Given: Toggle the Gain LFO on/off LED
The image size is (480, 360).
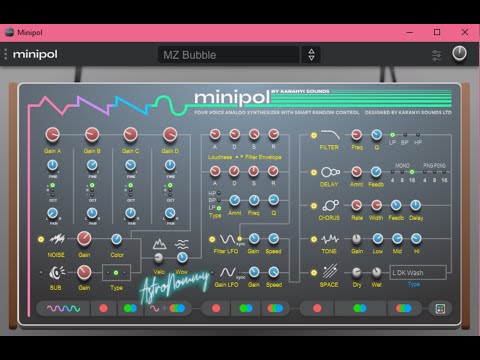Looking at the screenshot, I should click(212, 272).
